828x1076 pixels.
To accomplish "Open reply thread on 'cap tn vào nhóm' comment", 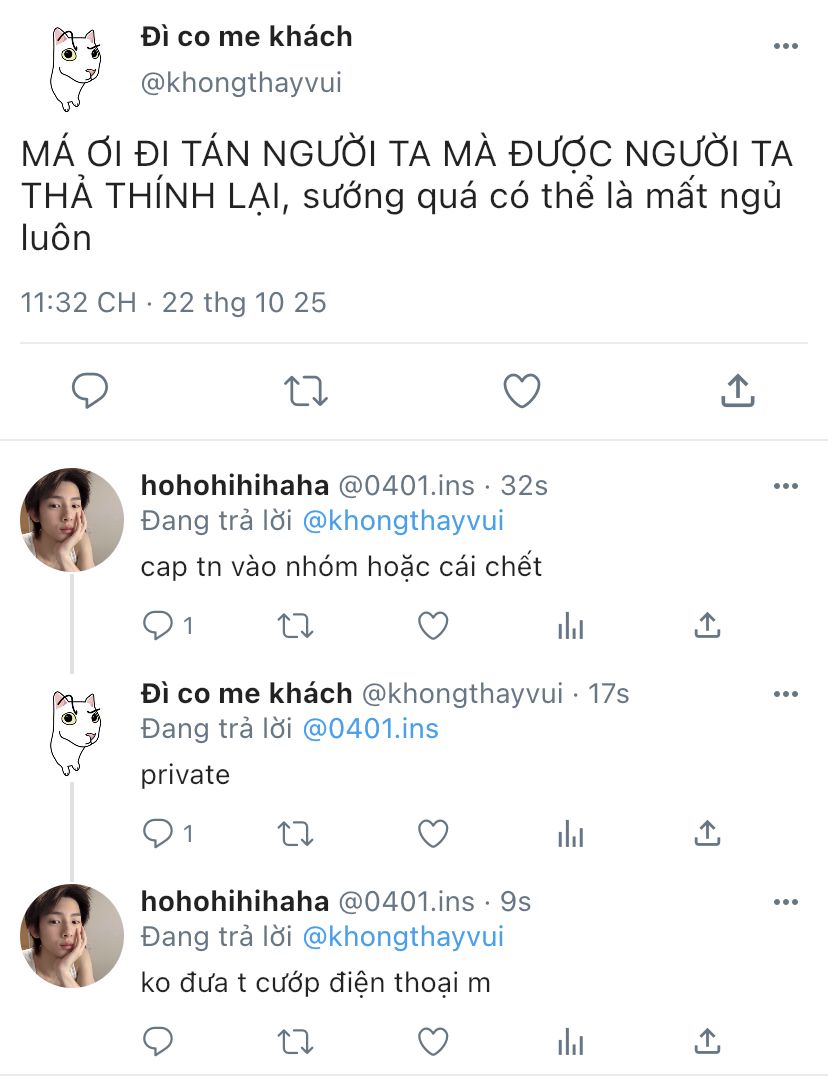I will [158, 626].
